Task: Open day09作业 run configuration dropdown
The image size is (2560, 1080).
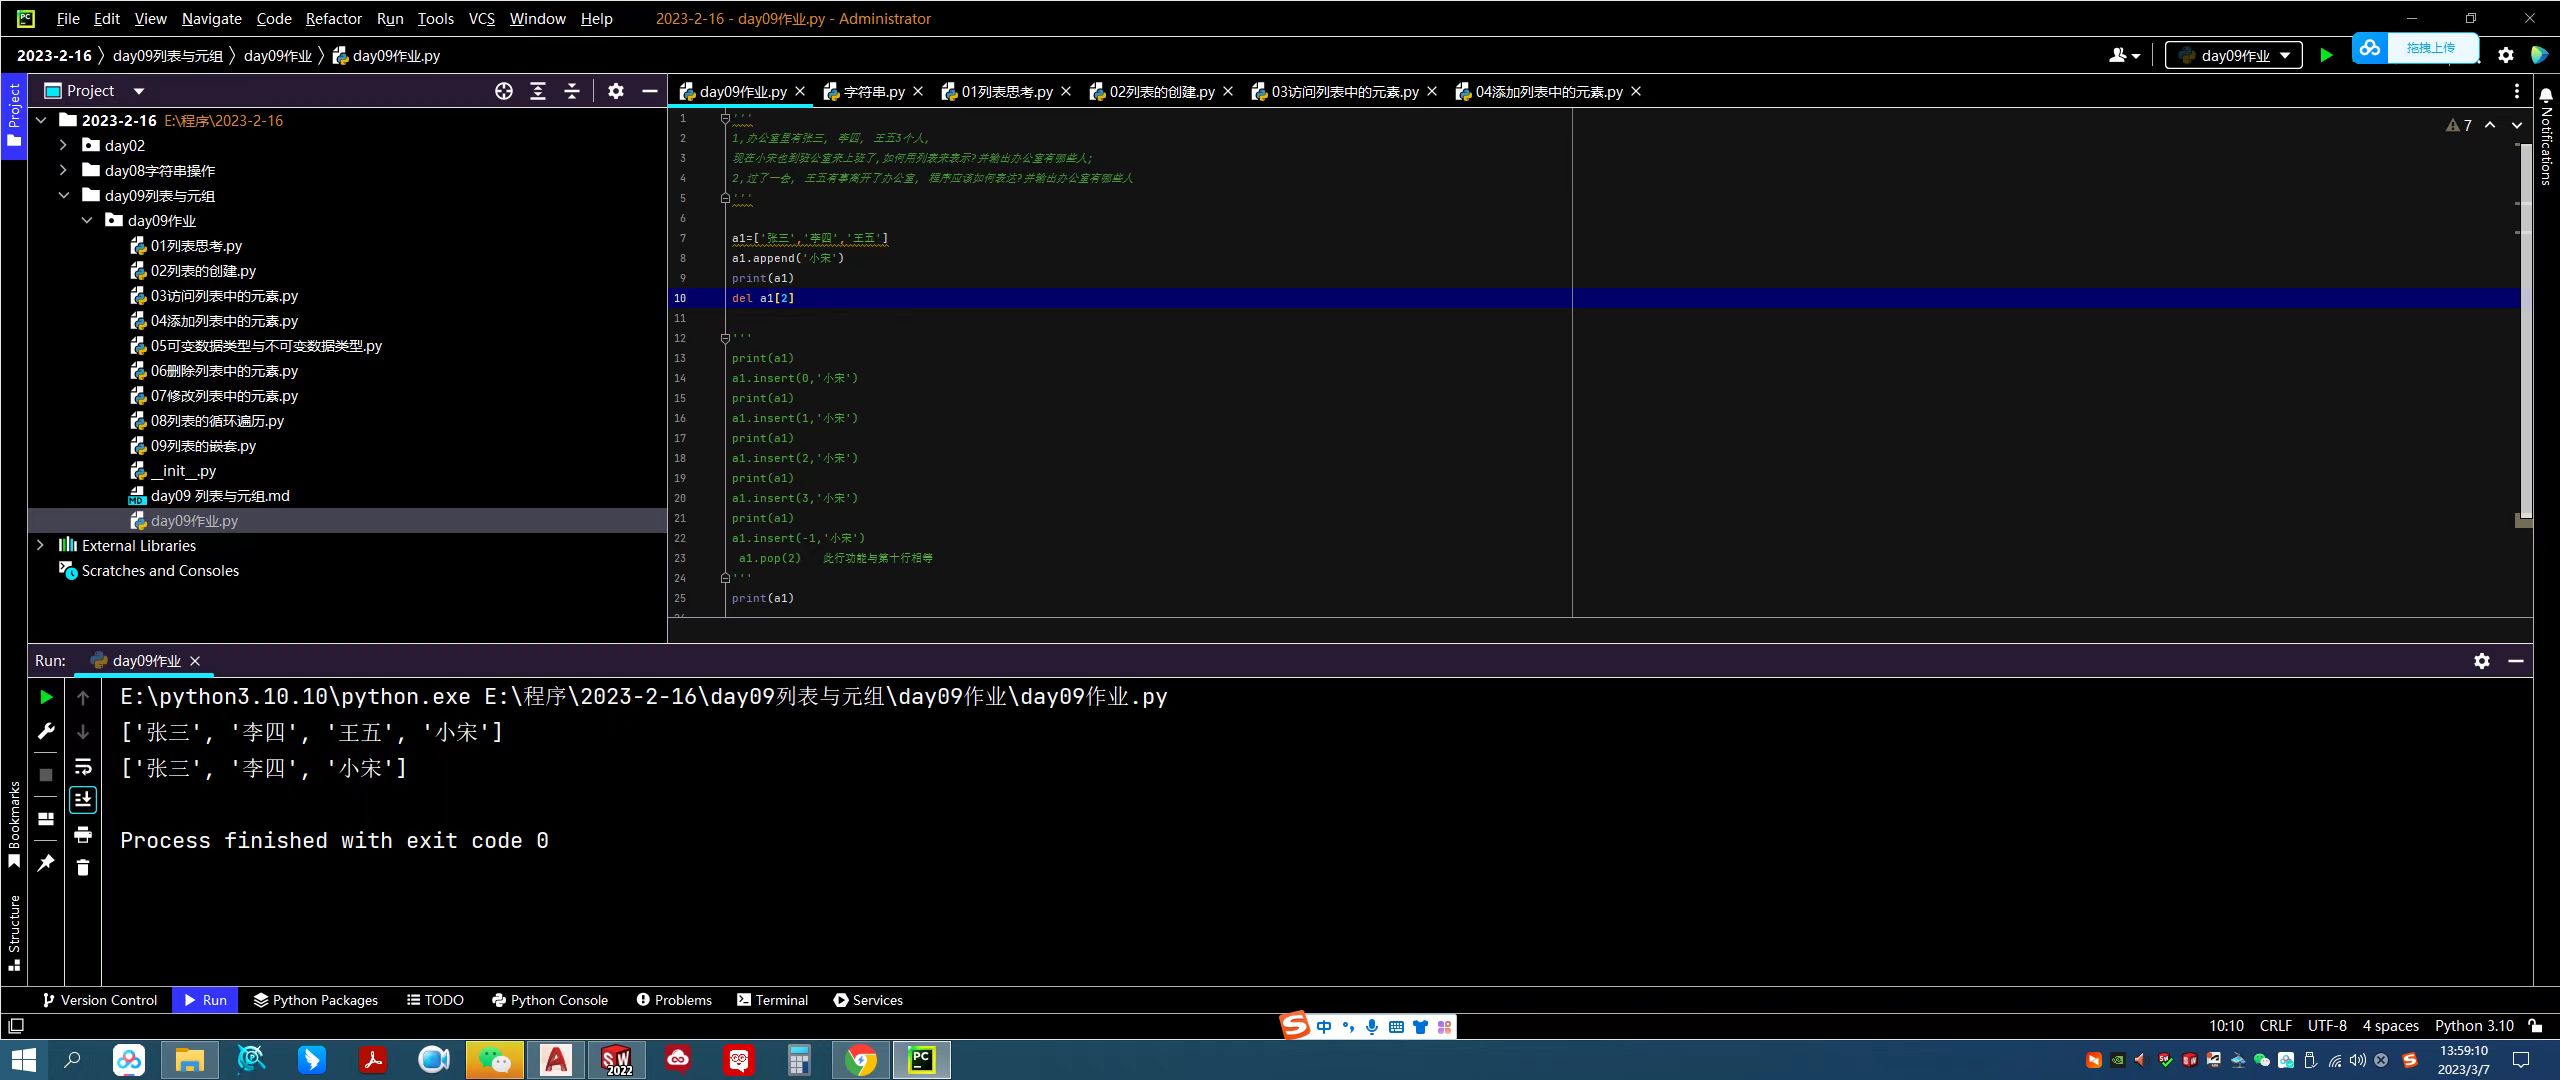Action: pos(2234,55)
